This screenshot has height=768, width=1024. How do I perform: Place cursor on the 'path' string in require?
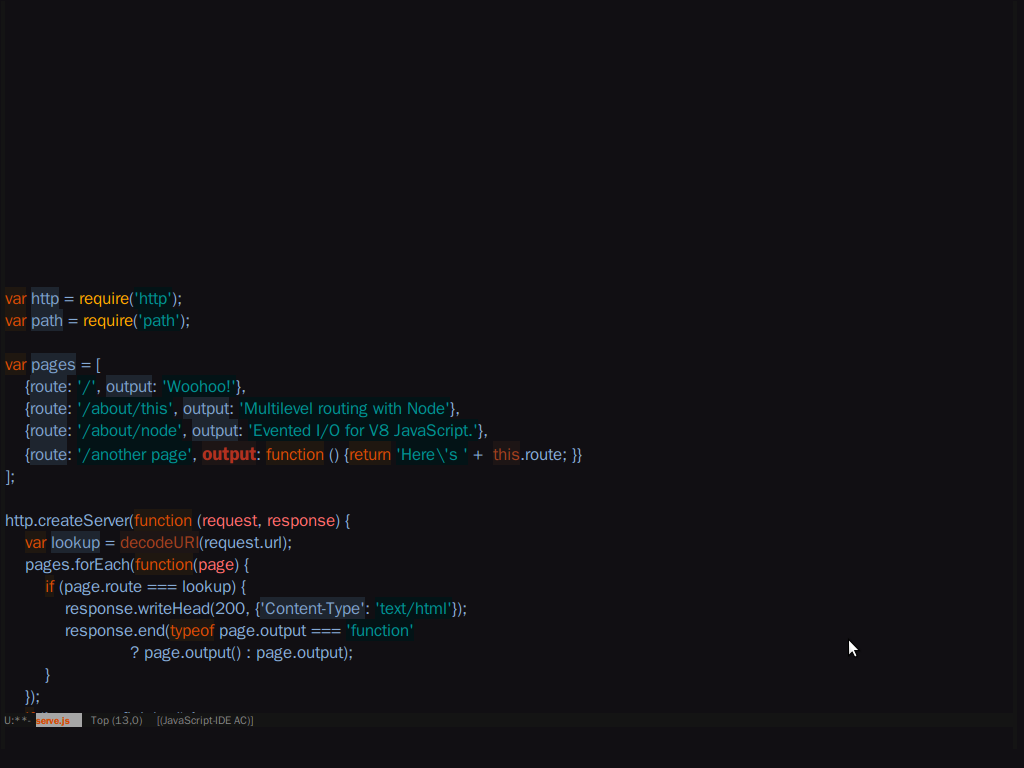[159, 321]
